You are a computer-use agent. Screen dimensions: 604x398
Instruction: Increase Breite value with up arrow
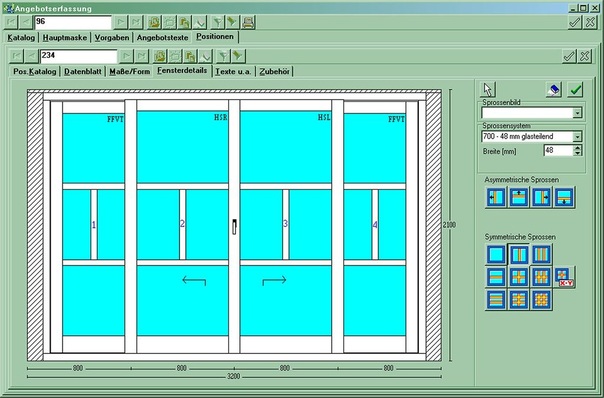(577, 148)
